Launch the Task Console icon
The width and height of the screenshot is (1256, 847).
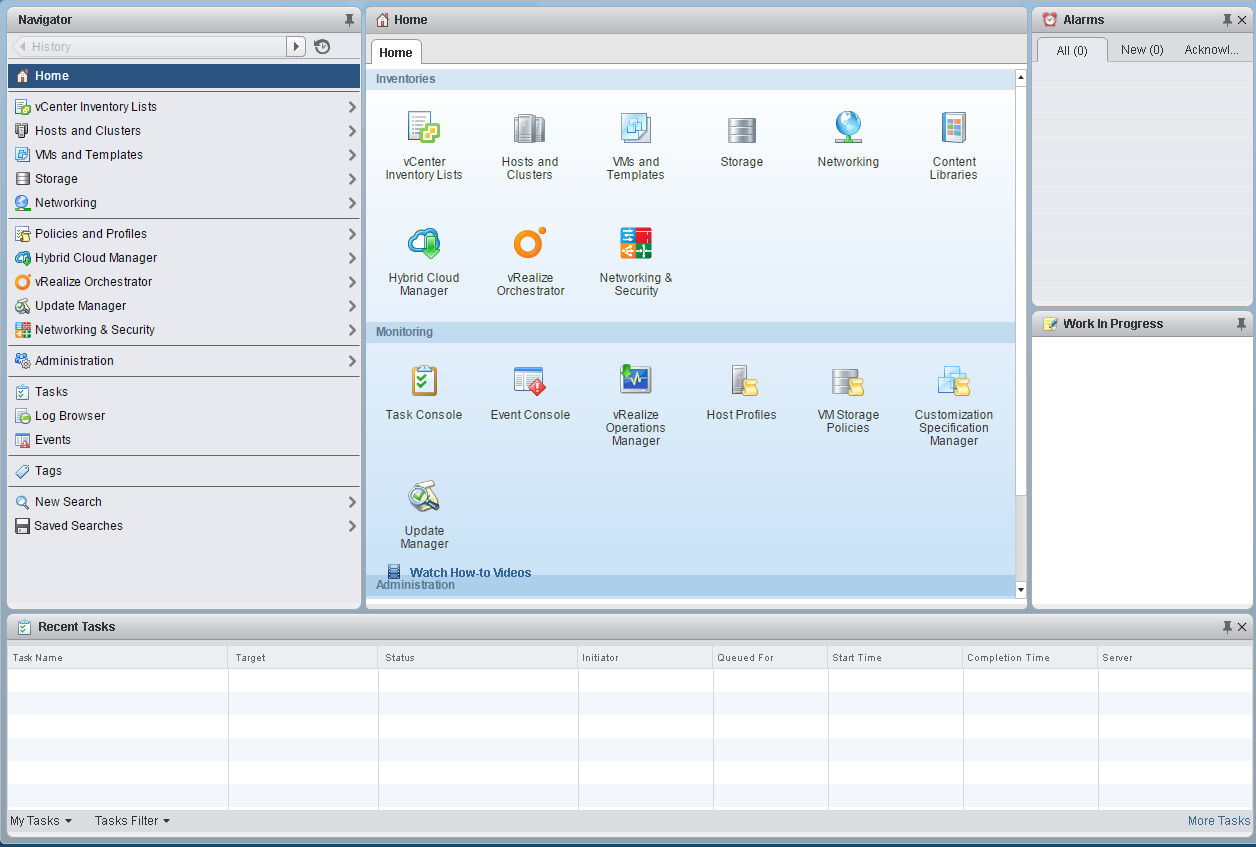[424, 381]
